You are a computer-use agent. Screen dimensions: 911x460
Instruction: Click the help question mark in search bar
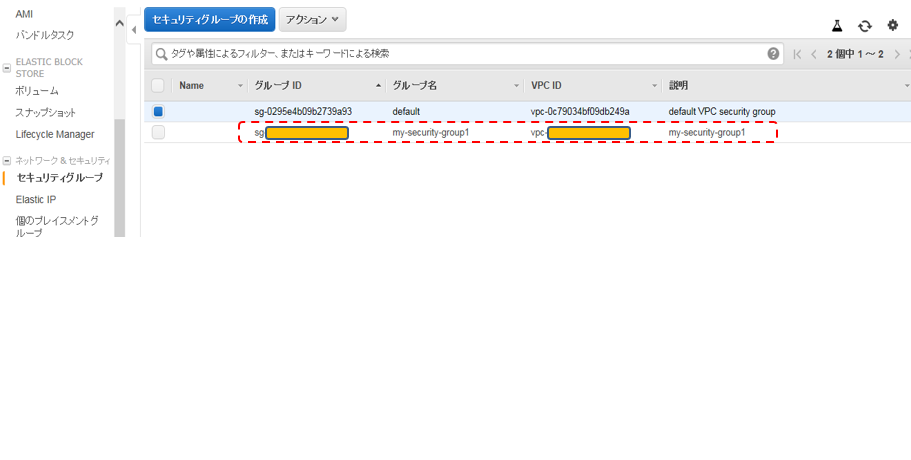tap(773, 54)
